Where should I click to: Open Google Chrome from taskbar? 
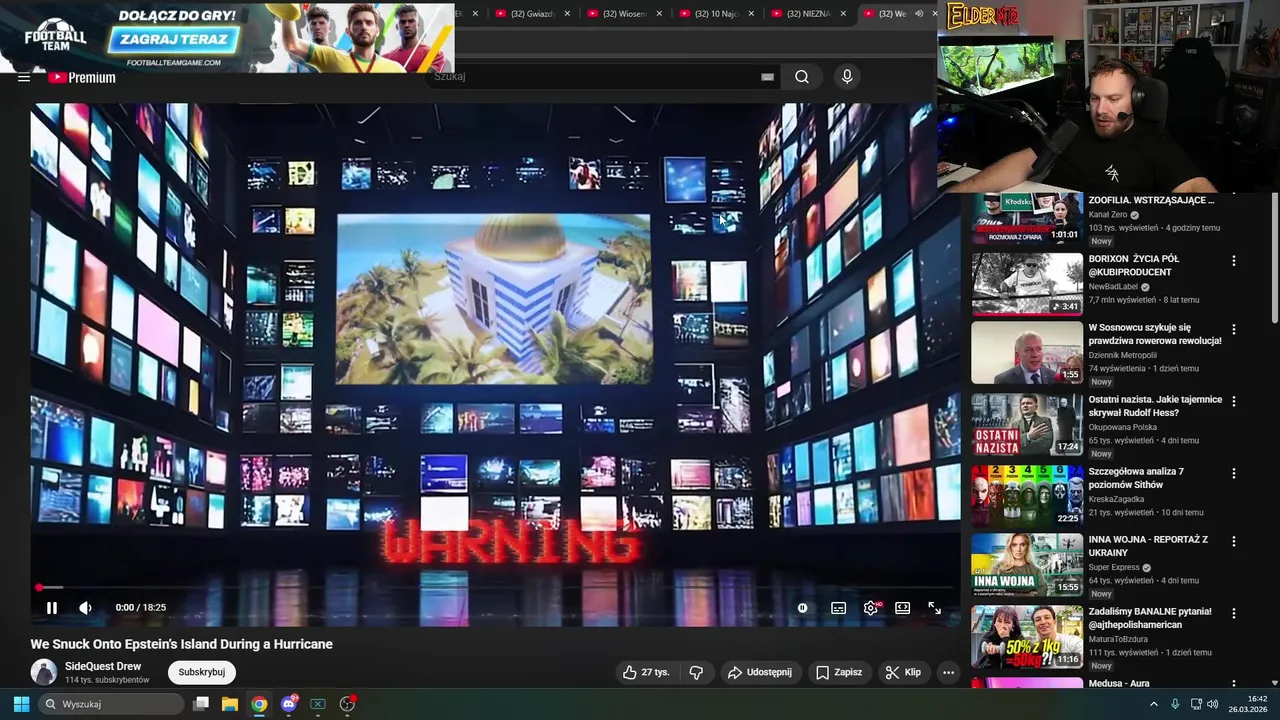259,704
